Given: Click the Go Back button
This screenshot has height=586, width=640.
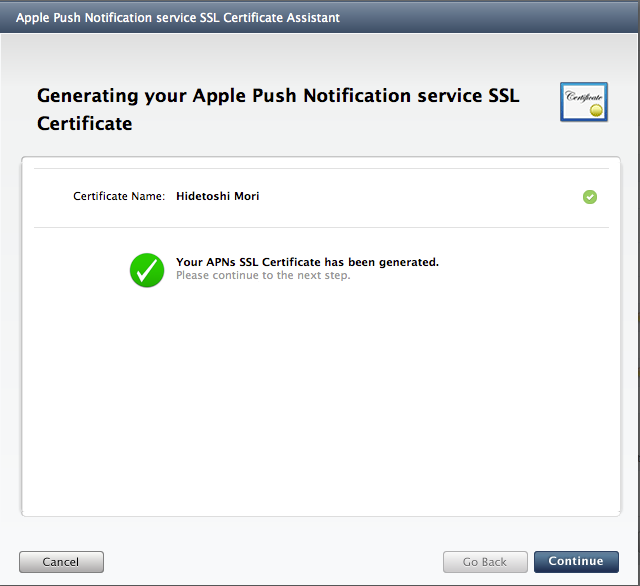Looking at the screenshot, I should click(485, 562).
